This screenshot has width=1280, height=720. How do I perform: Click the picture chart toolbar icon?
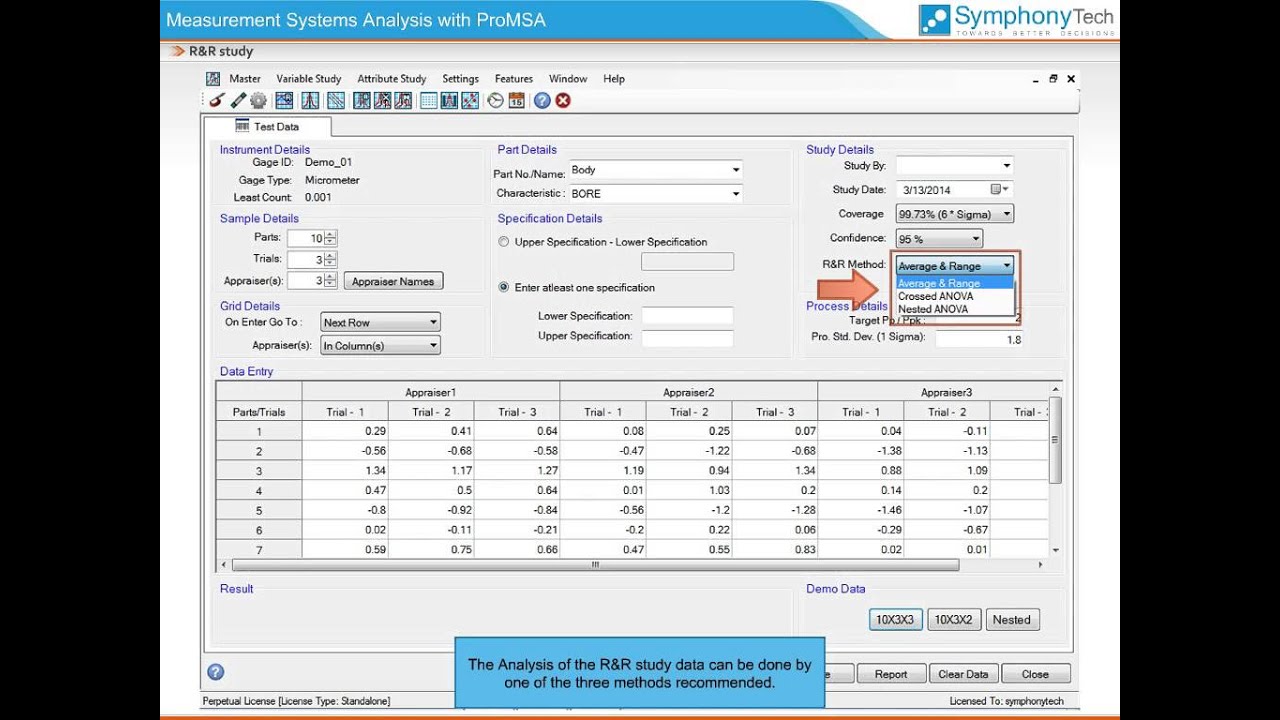[285, 100]
